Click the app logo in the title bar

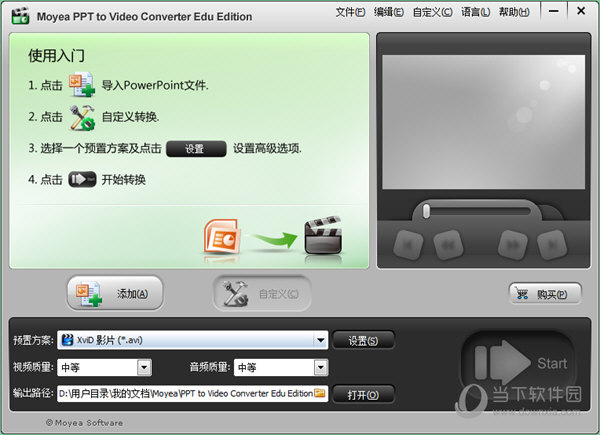pos(20,16)
